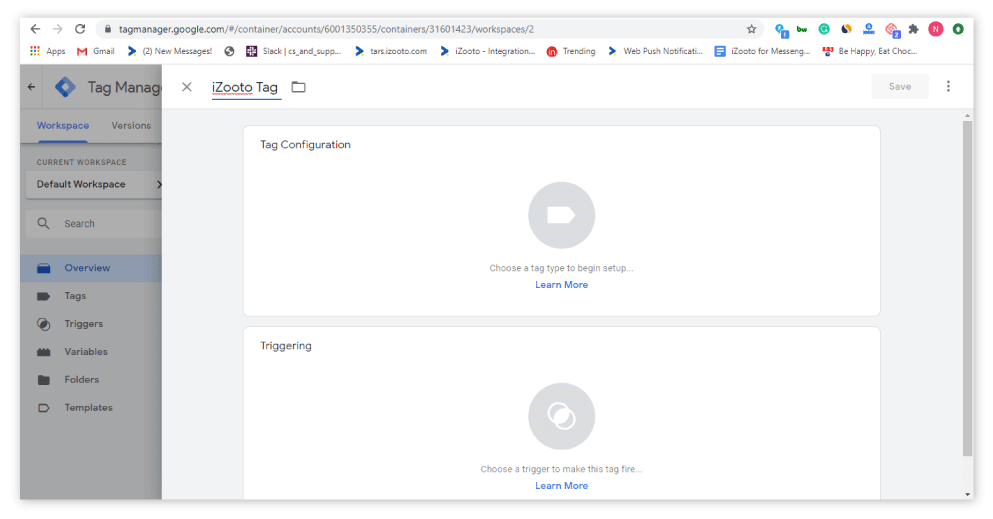993x519 pixels.
Task: Switch to the Versions tab
Action: pos(131,125)
